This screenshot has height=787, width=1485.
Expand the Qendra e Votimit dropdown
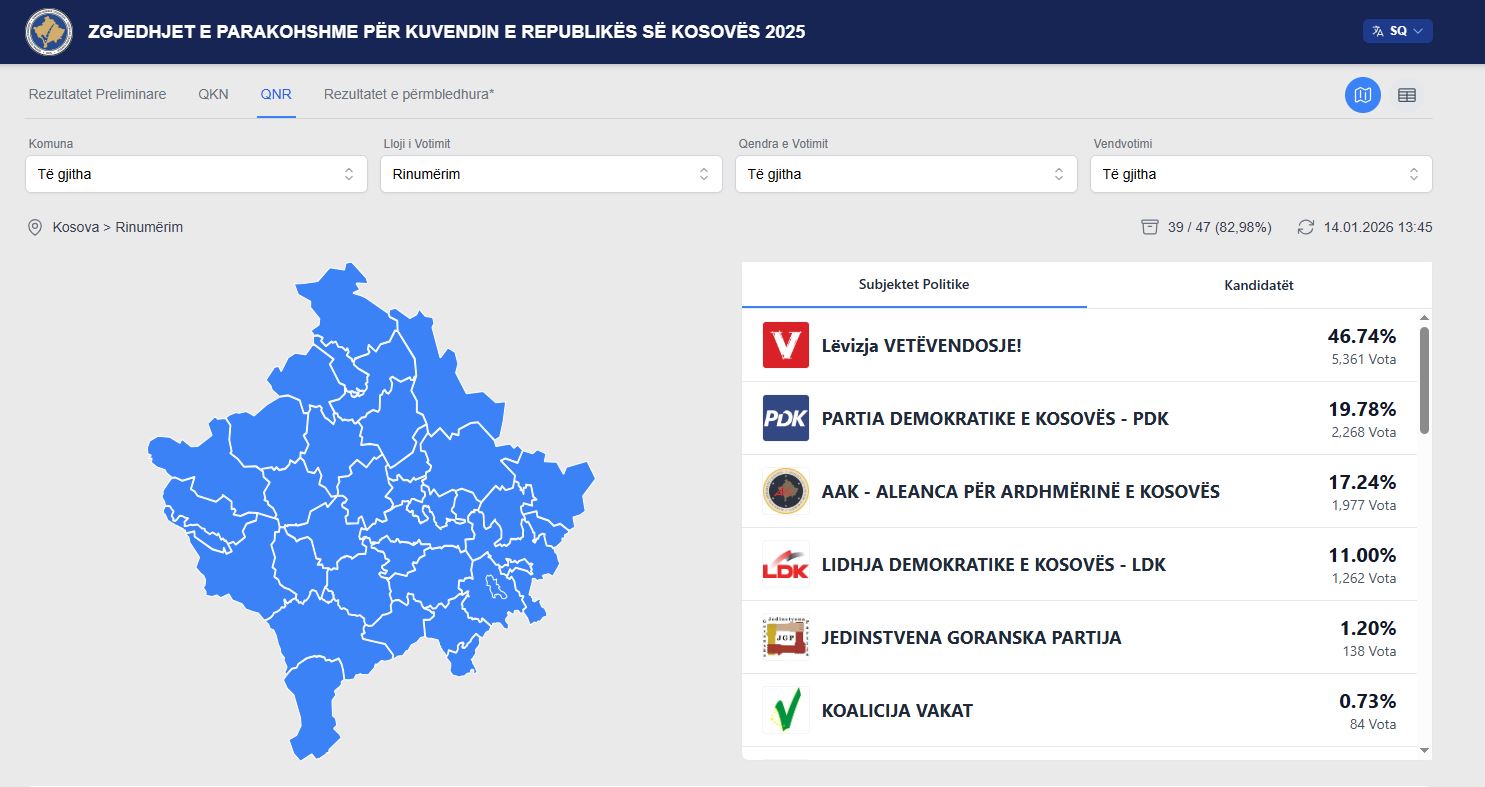[x=905, y=174]
